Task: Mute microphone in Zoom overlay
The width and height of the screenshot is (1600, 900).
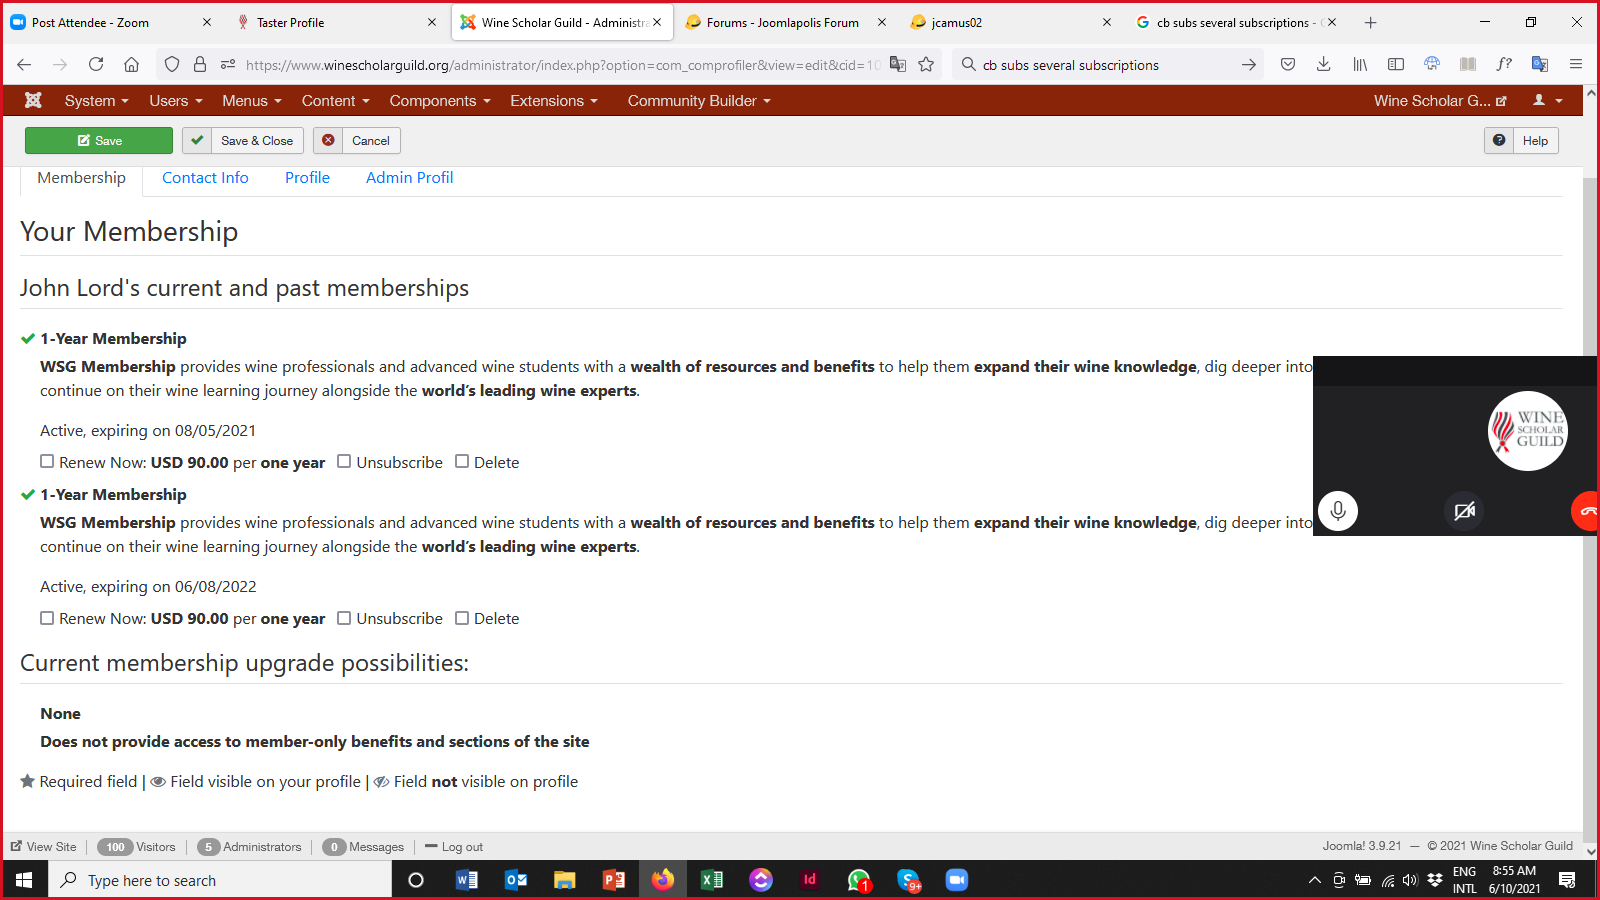Action: [1338, 511]
